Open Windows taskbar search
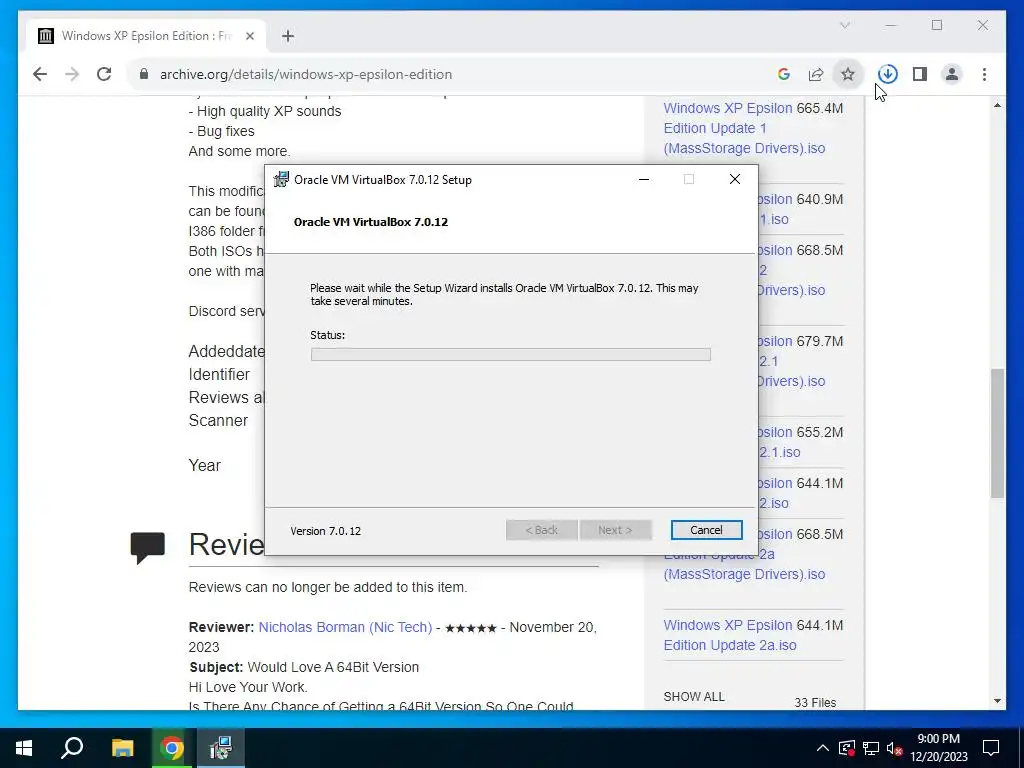Screen dimensions: 1024x768 (72, 748)
